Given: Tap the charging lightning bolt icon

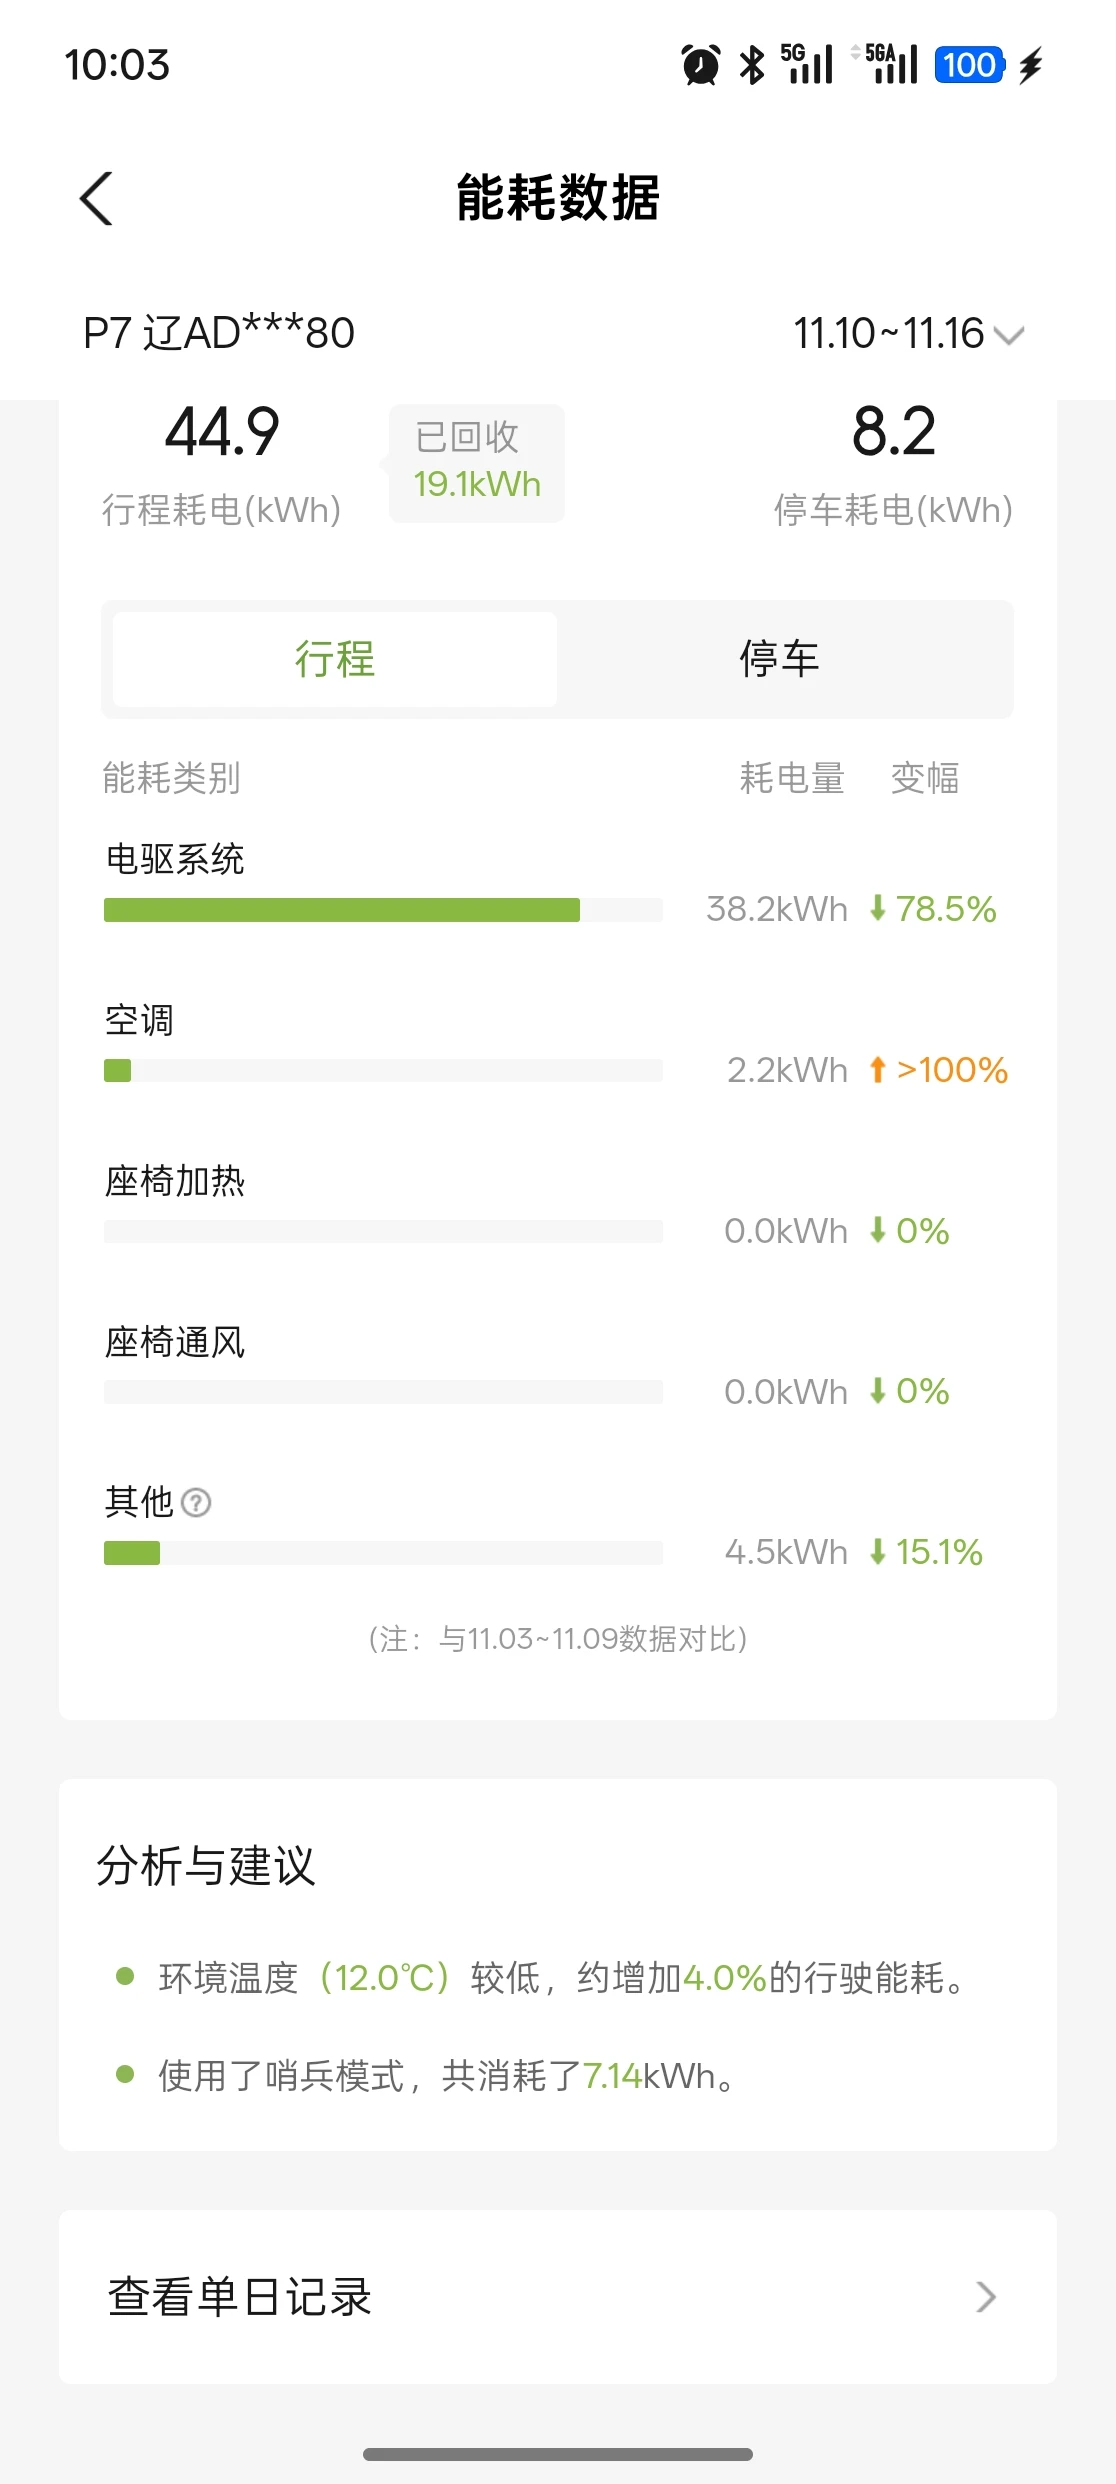Looking at the screenshot, I should click(x=1030, y=66).
